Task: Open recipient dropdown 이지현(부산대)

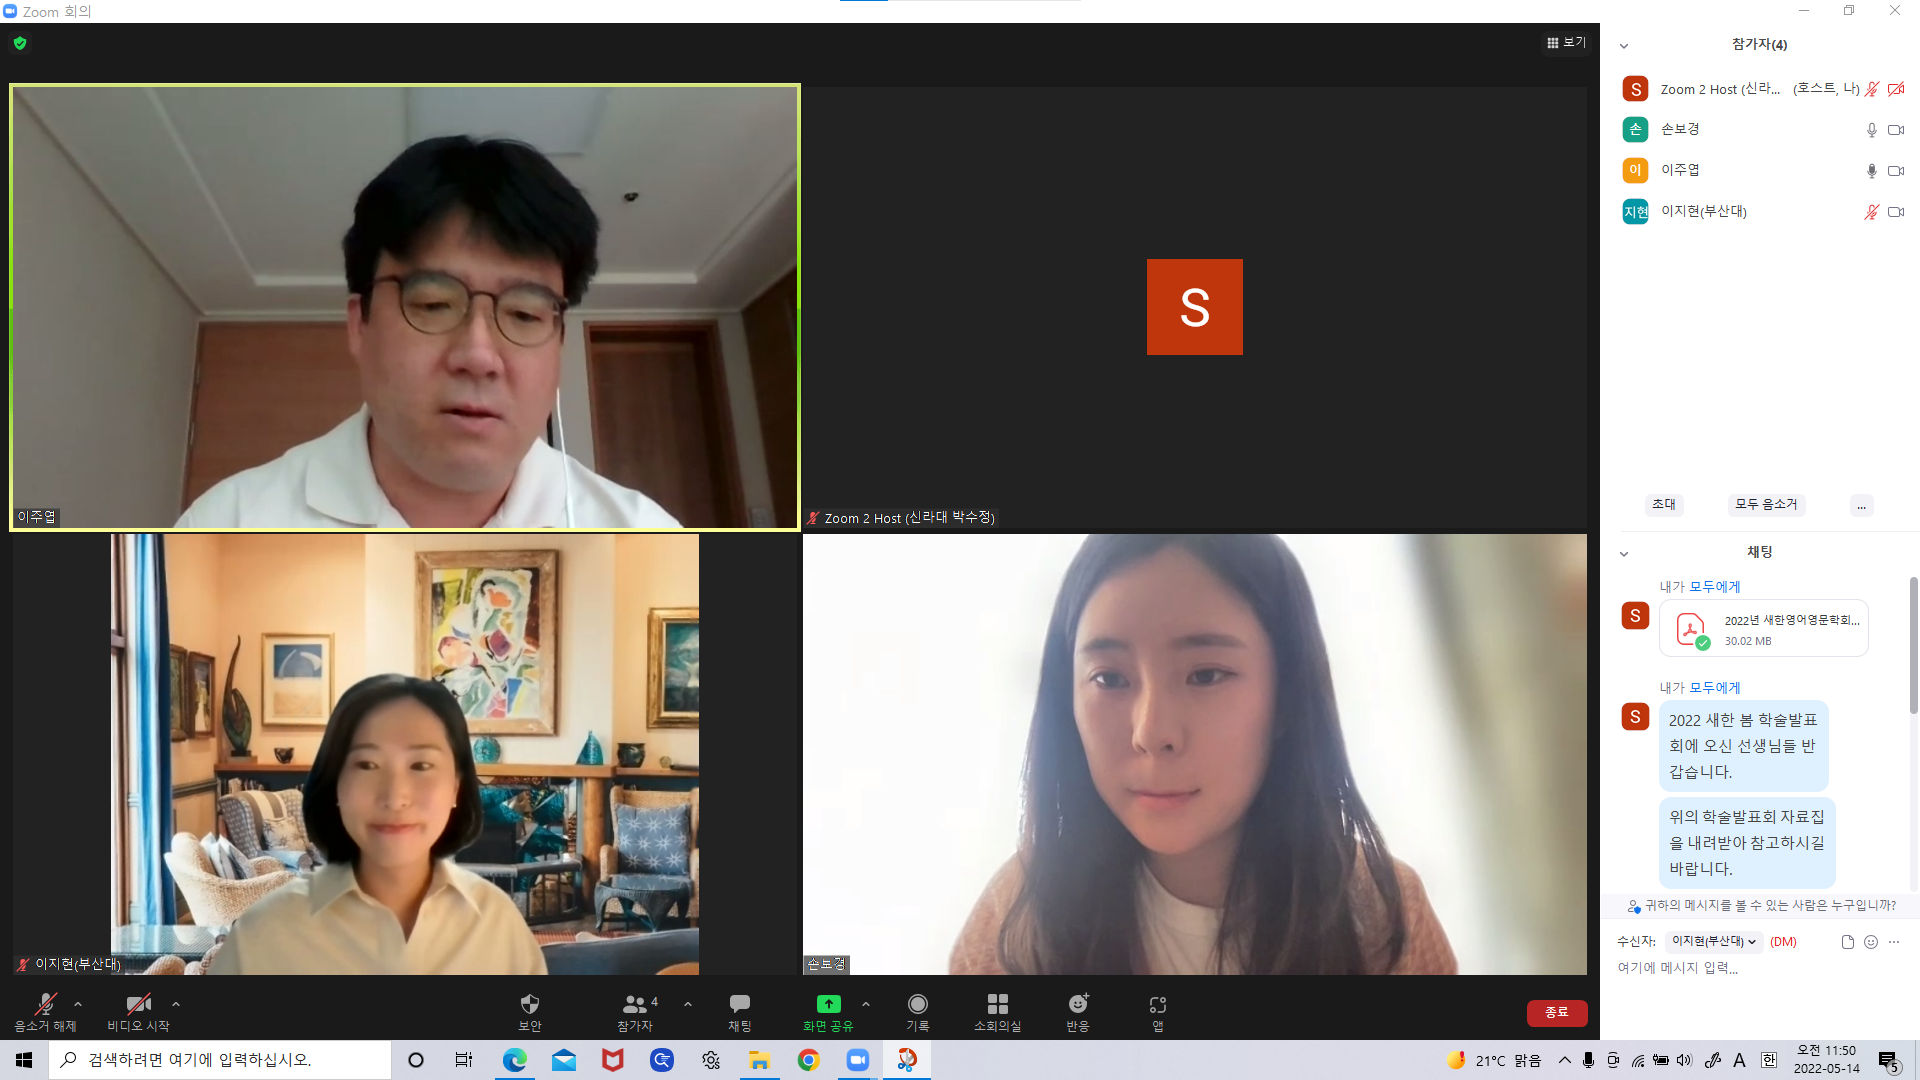Action: (1713, 942)
